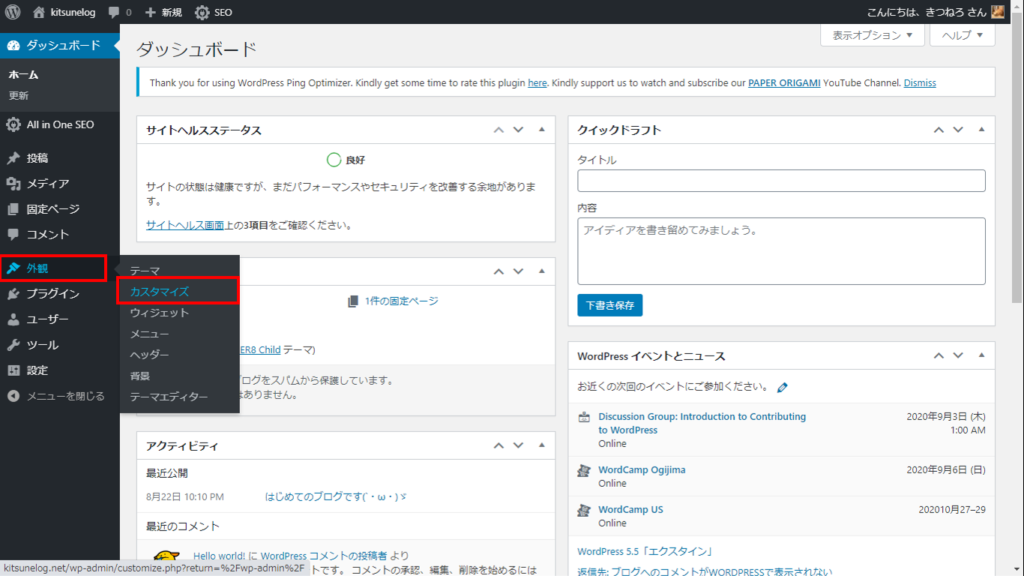This screenshot has width=1024, height=576.
Task: Focus the タイトル input field
Action: point(781,181)
